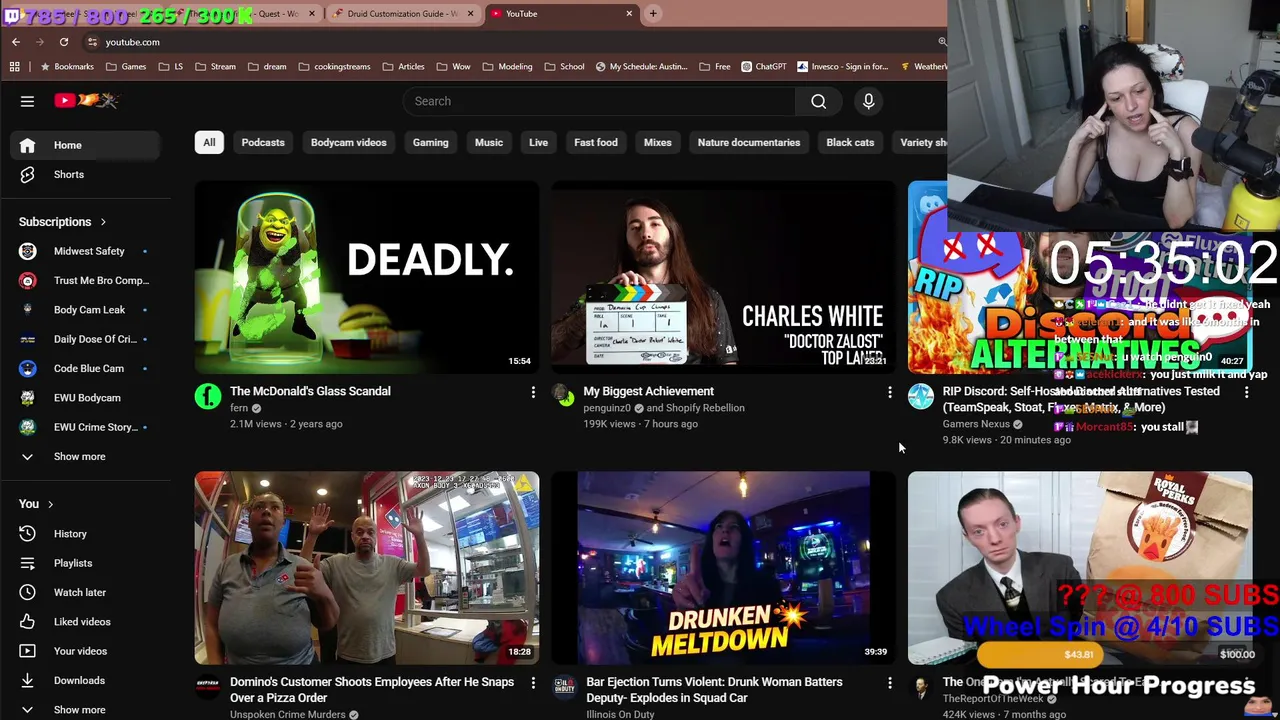Image resolution: width=1280 pixels, height=720 pixels.
Task: Open options for Domino's Customer video
Action: (x=533, y=683)
